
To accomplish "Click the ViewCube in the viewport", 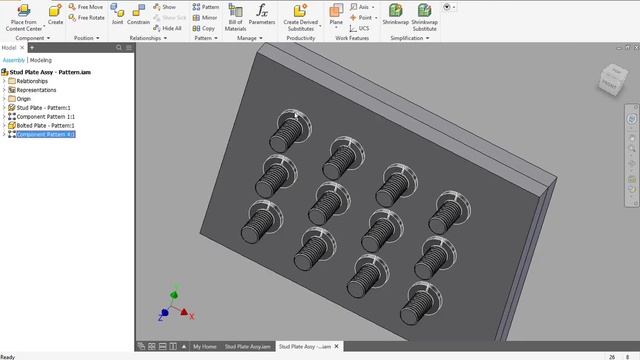I will (x=612, y=80).
